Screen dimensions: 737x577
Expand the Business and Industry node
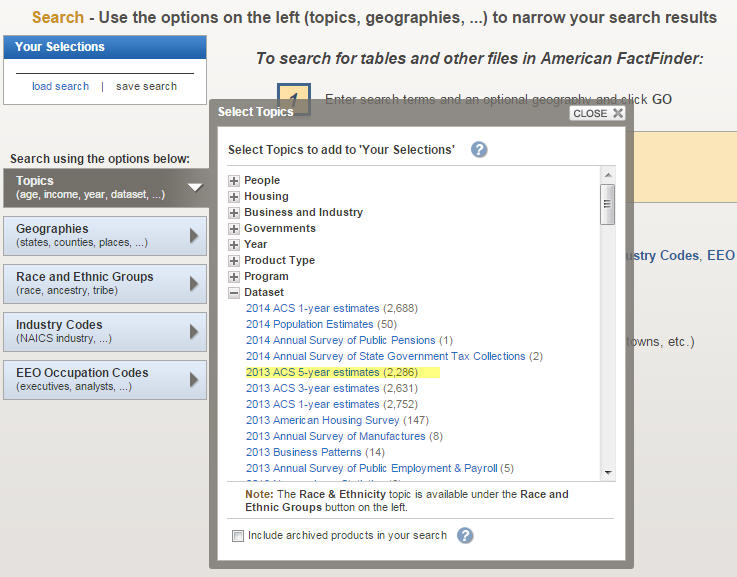234,212
